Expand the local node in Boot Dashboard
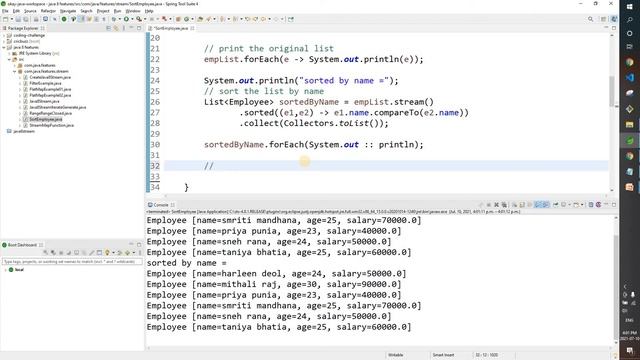This screenshot has height=360, width=640. pyautogui.click(x=5, y=270)
